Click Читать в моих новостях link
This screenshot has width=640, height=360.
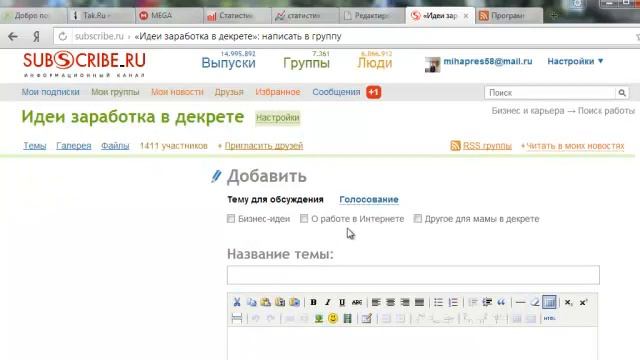pyautogui.click(x=575, y=146)
